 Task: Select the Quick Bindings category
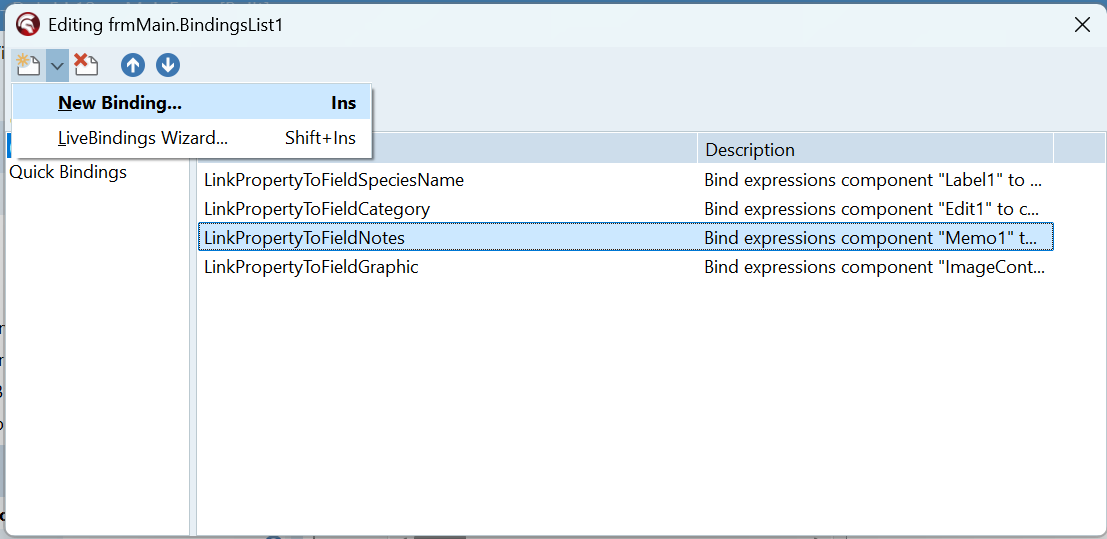click(x=68, y=172)
